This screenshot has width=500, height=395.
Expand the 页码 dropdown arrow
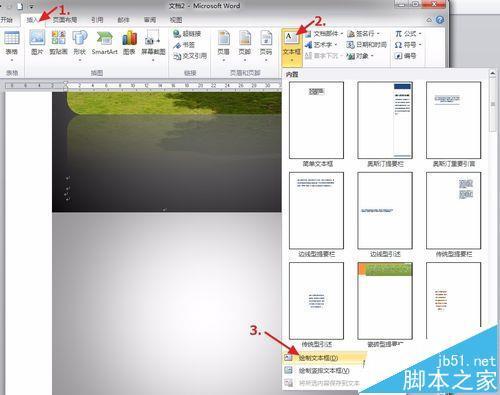pos(266,60)
